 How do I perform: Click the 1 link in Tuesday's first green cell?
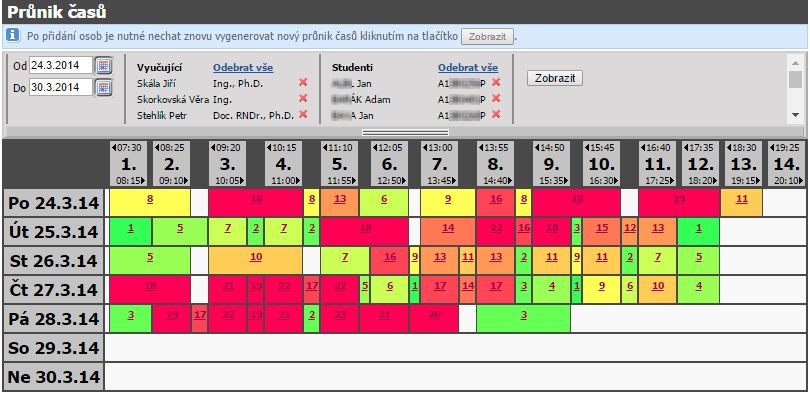click(131, 228)
